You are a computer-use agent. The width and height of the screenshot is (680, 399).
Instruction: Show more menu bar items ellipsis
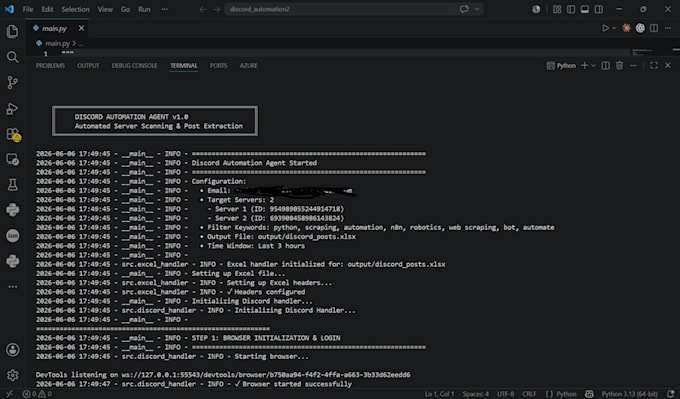(164, 9)
